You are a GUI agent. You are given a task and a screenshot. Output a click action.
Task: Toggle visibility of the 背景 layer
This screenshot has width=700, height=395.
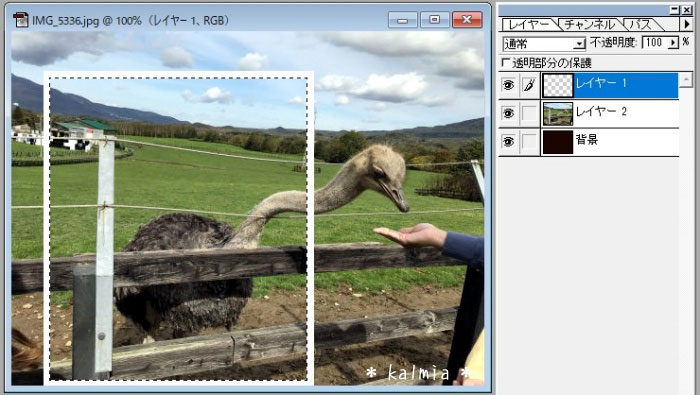[x=508, y=141]
